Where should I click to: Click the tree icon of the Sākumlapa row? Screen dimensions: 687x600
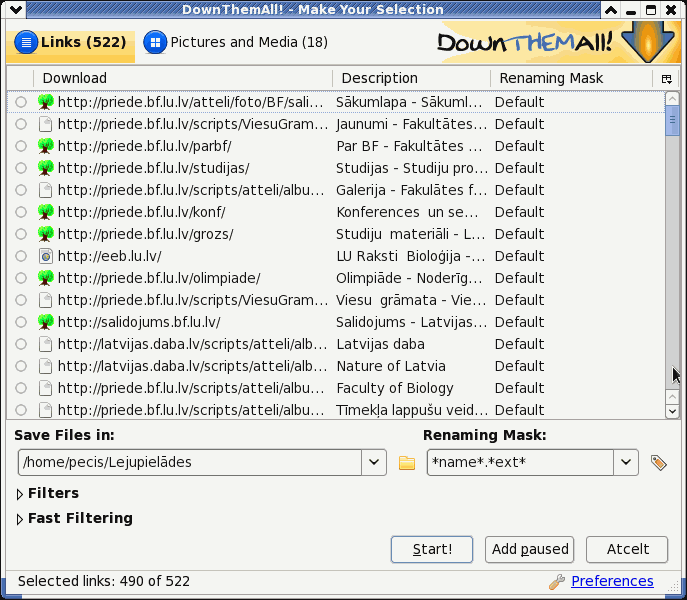coord(46,102)
